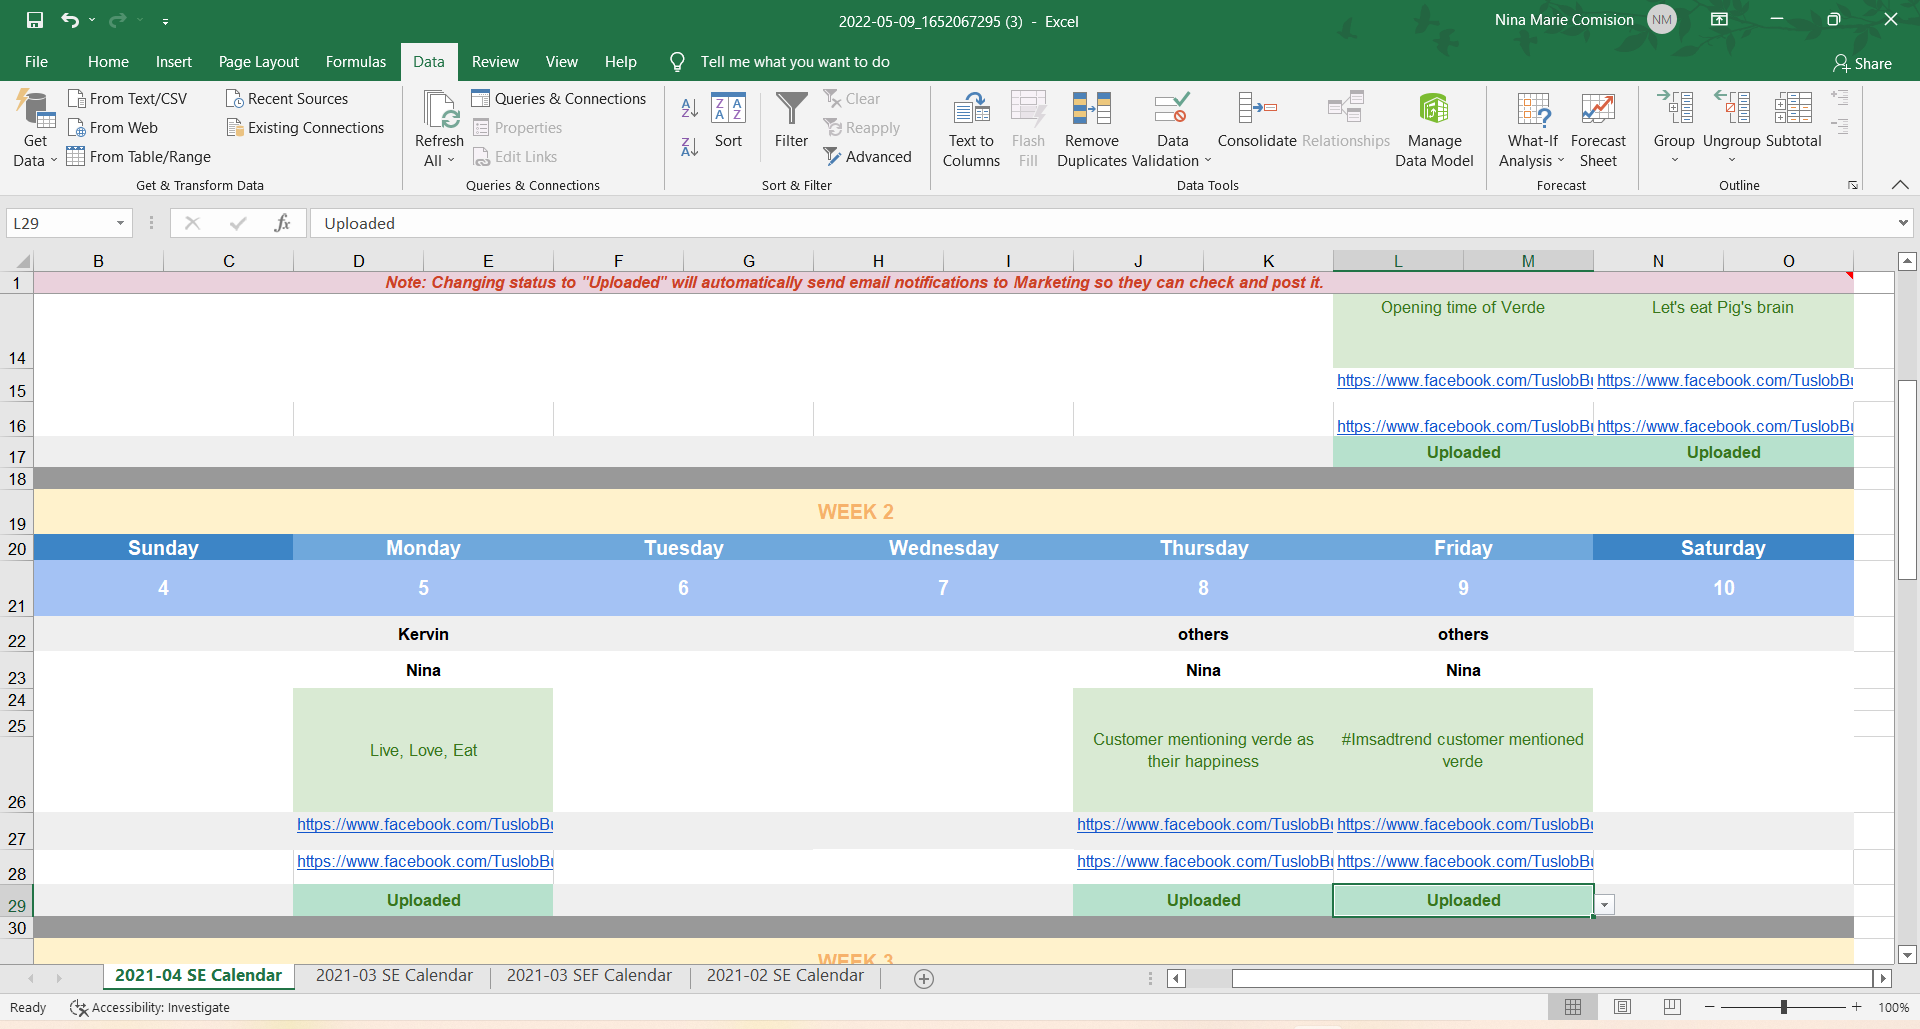The height and width of the screenshot is (1029, 1920).
Task: Open Existing Connections
Action: [x=305, y=127]
